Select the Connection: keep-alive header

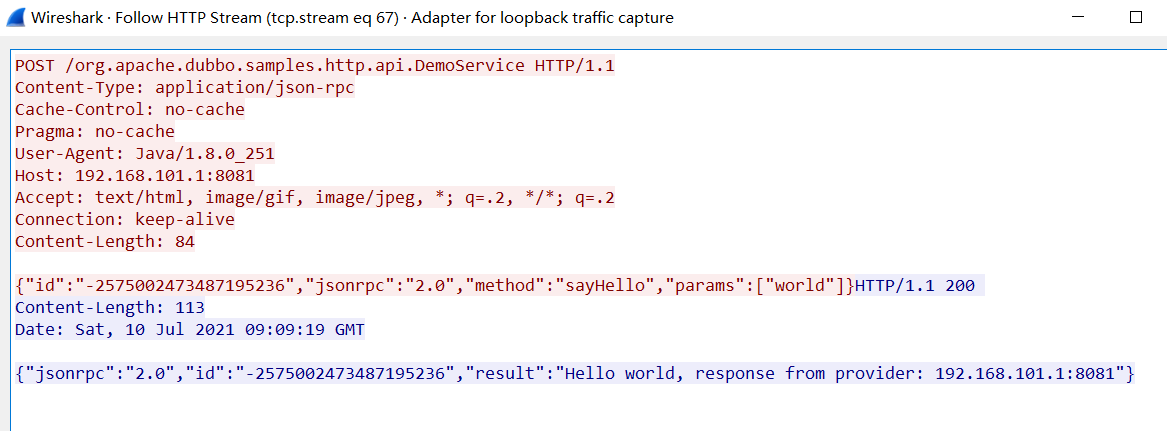[124, 220]
